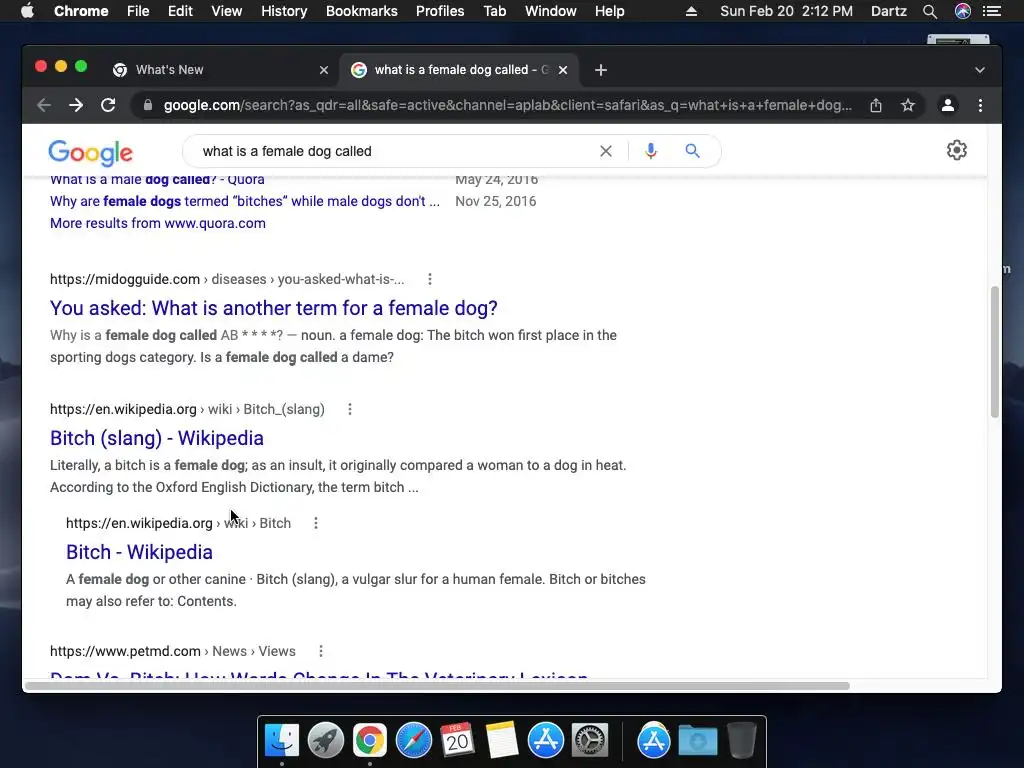The height and width of the screenshot is (768, 1024).
Task: Open Spotlight search in menu bar
Action: (x=930, y=11)
